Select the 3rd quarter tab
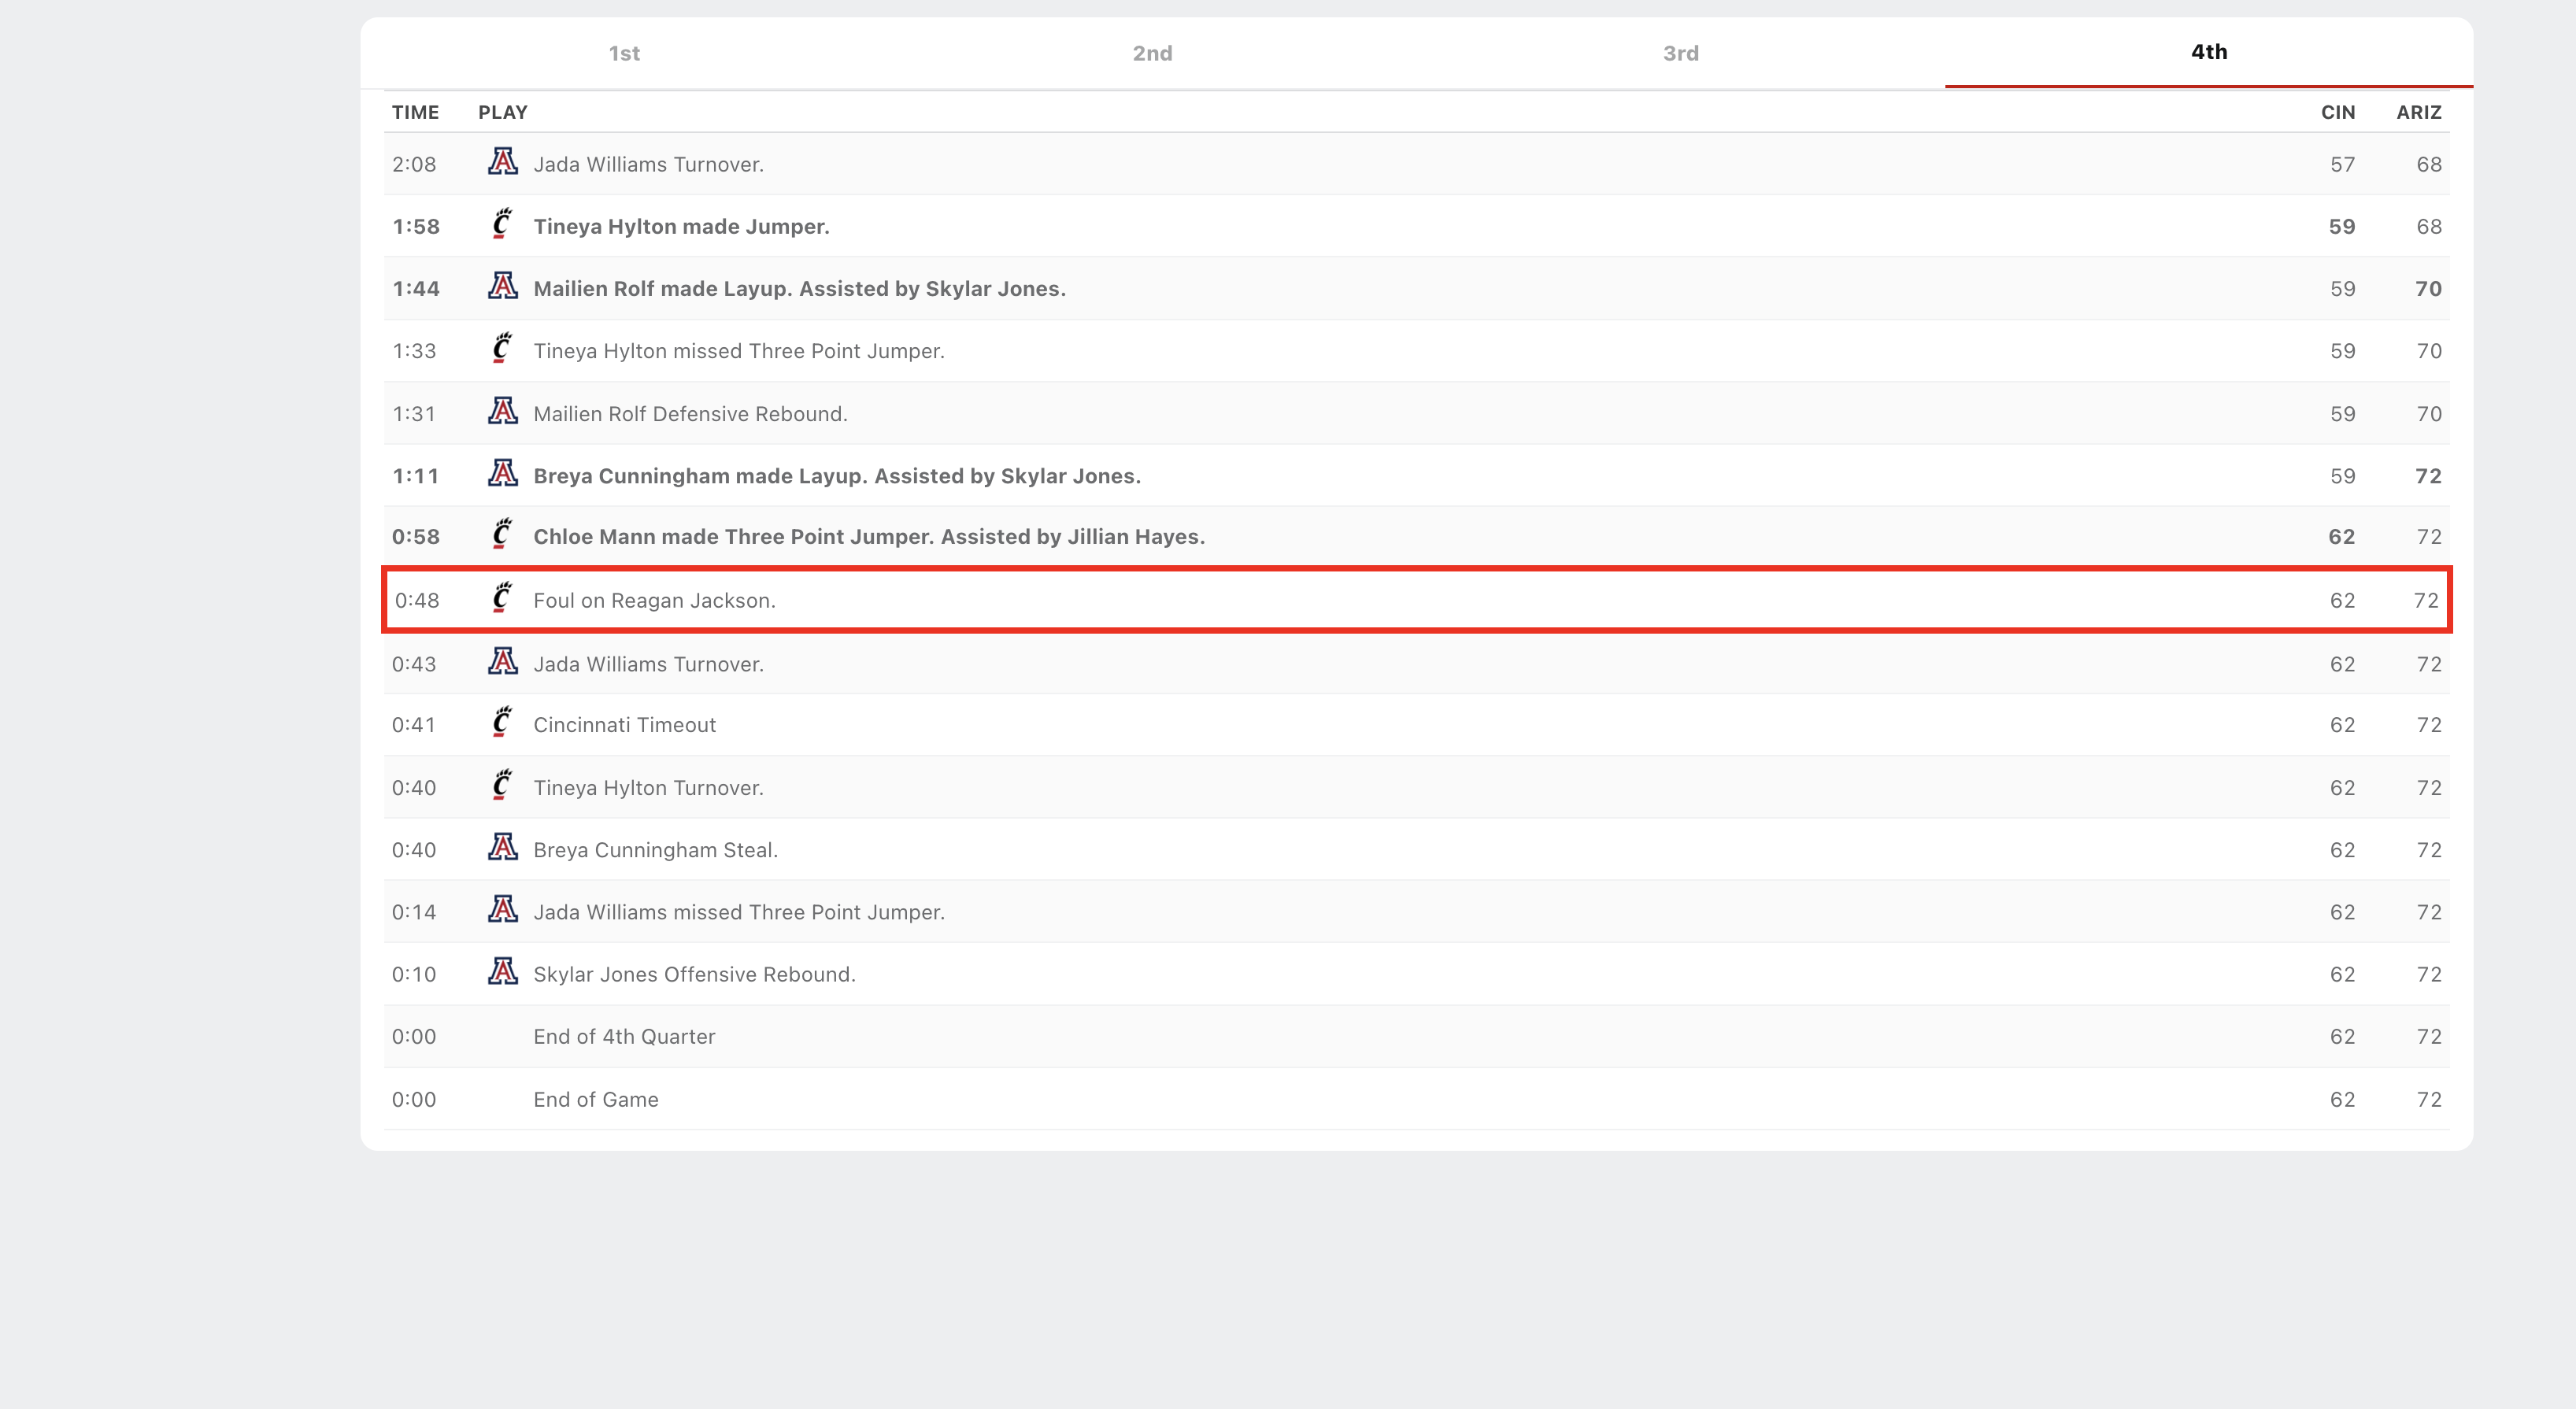The height and width of the screenshot is (1409, 2576). [x=1680, y=53]
